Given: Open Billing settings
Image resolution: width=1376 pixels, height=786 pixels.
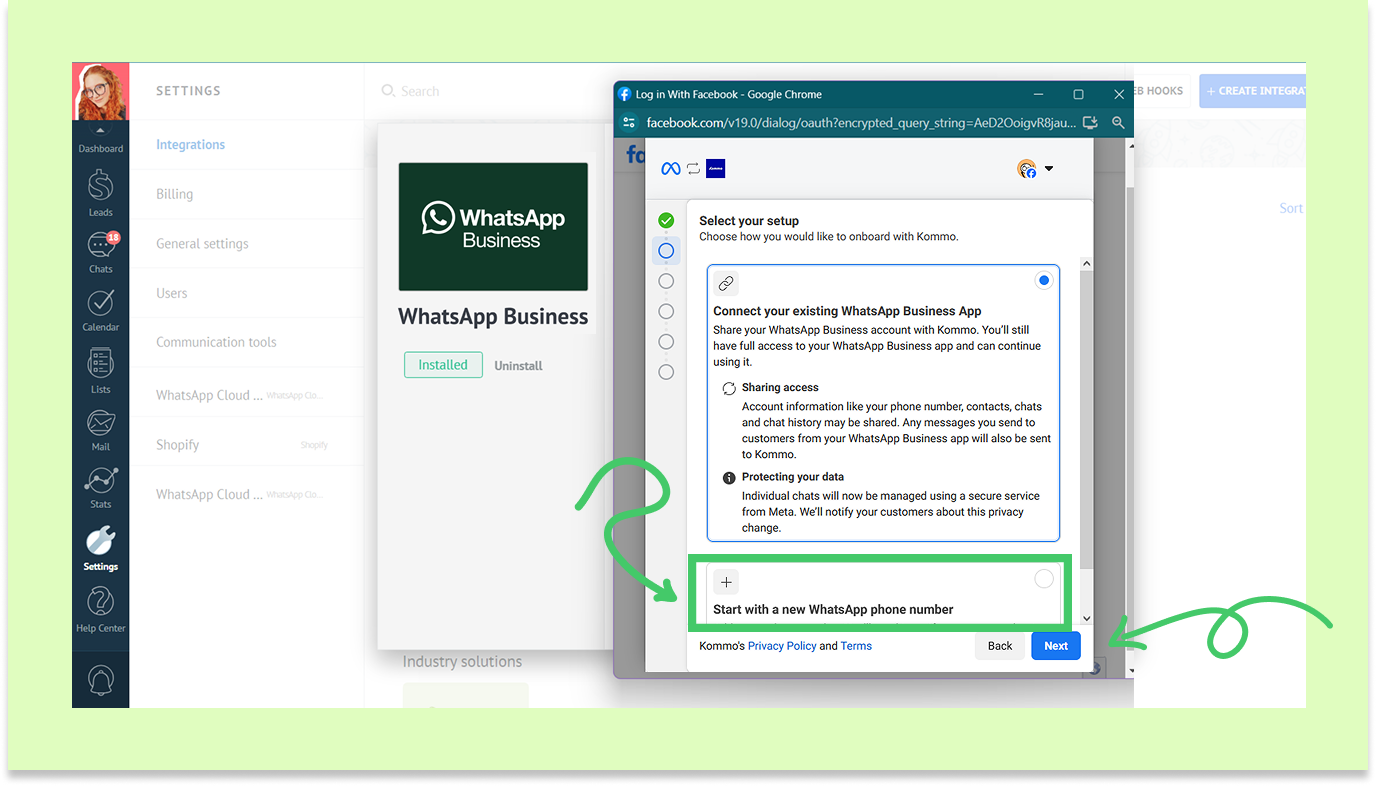Looking at the screenshot, I should click(174, 194).
